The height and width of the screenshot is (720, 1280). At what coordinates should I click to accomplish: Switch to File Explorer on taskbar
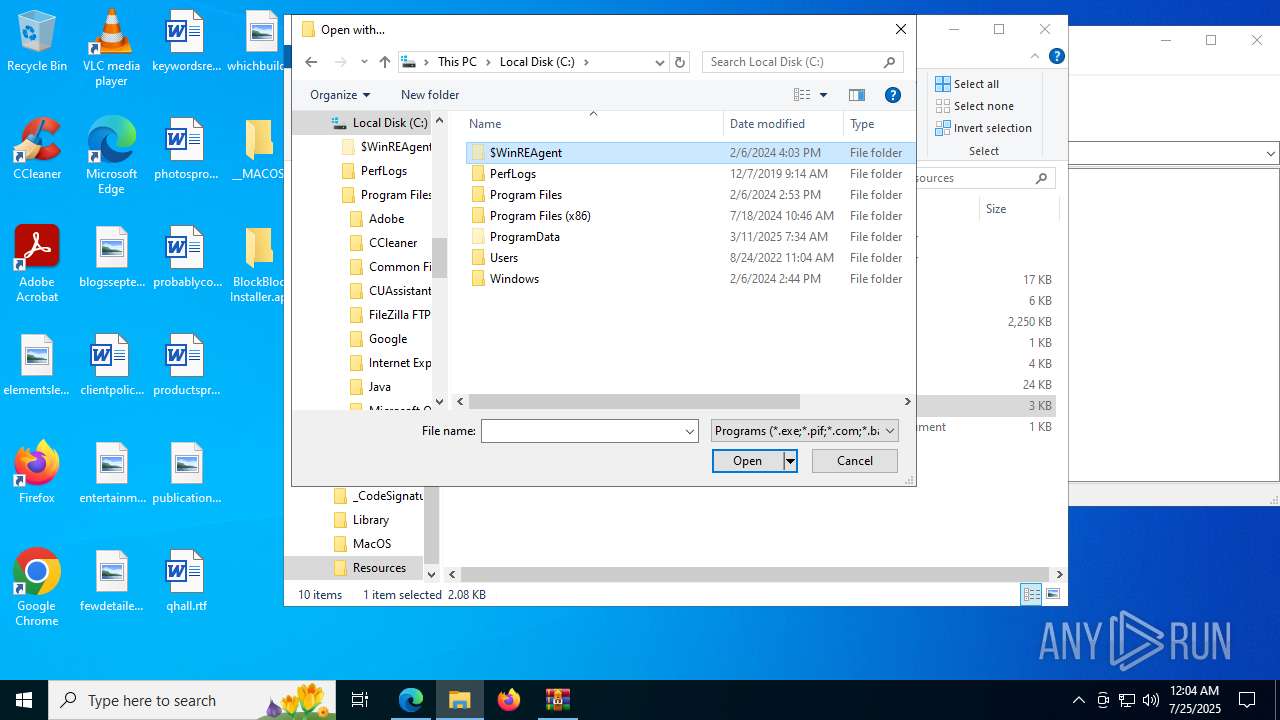point(460,700)
